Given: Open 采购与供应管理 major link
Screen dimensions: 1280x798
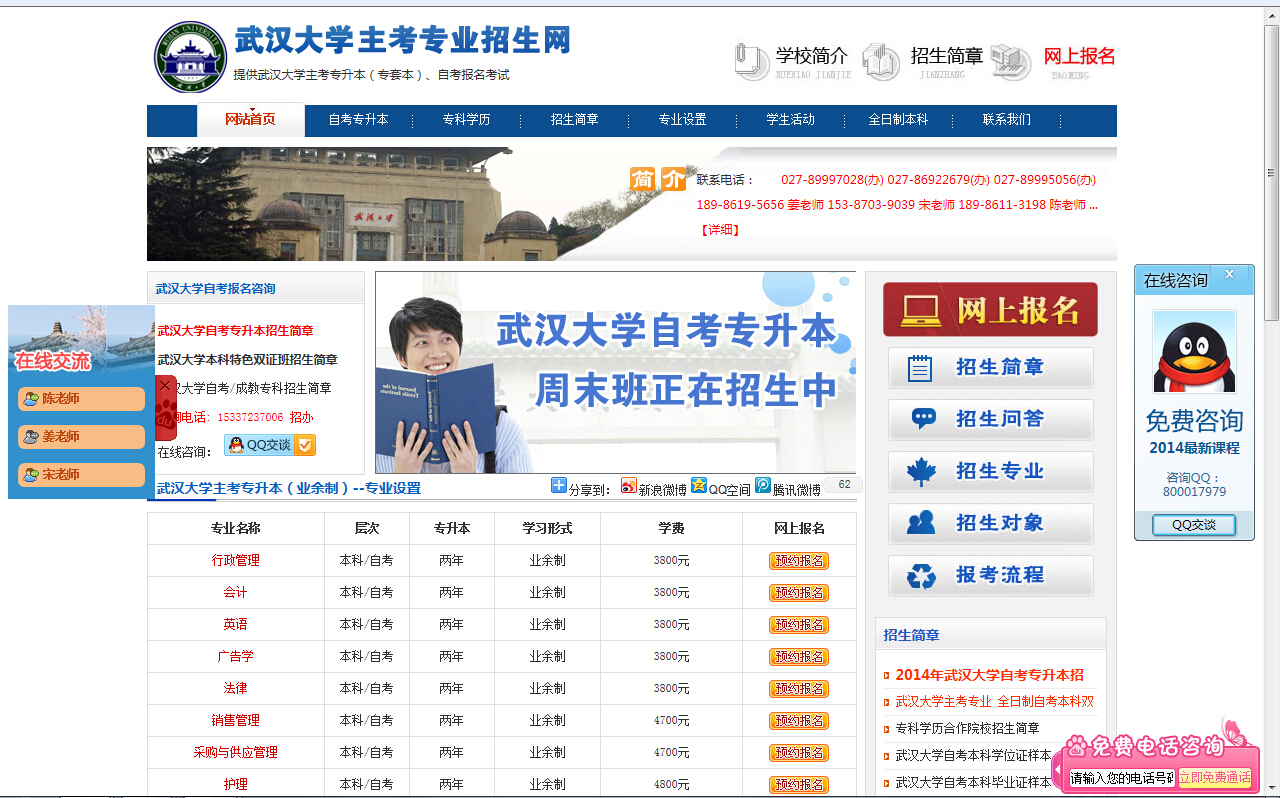Looking at the screenshot, I should [x=236, y=753].
